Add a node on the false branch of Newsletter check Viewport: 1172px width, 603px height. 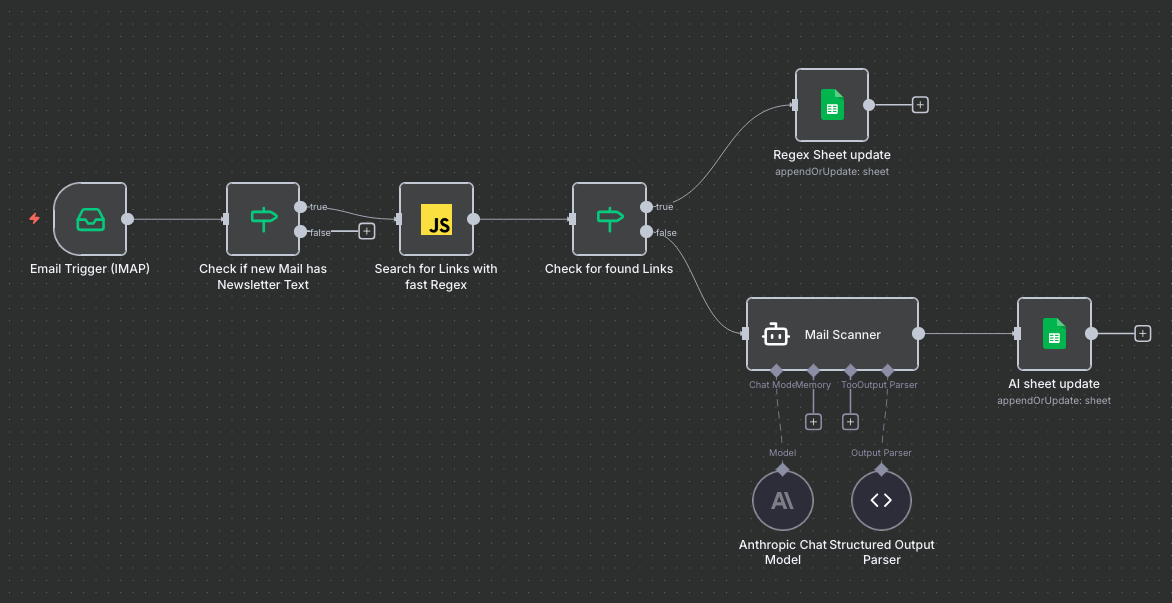tap(366, 230)
